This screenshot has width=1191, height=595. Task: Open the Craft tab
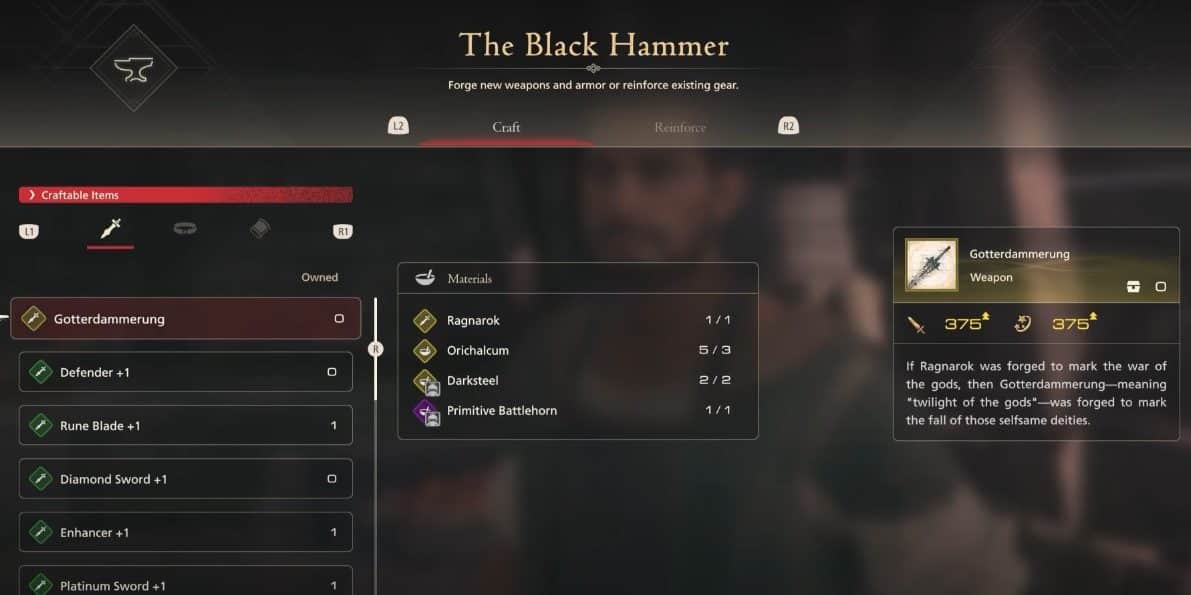point(506,128)
